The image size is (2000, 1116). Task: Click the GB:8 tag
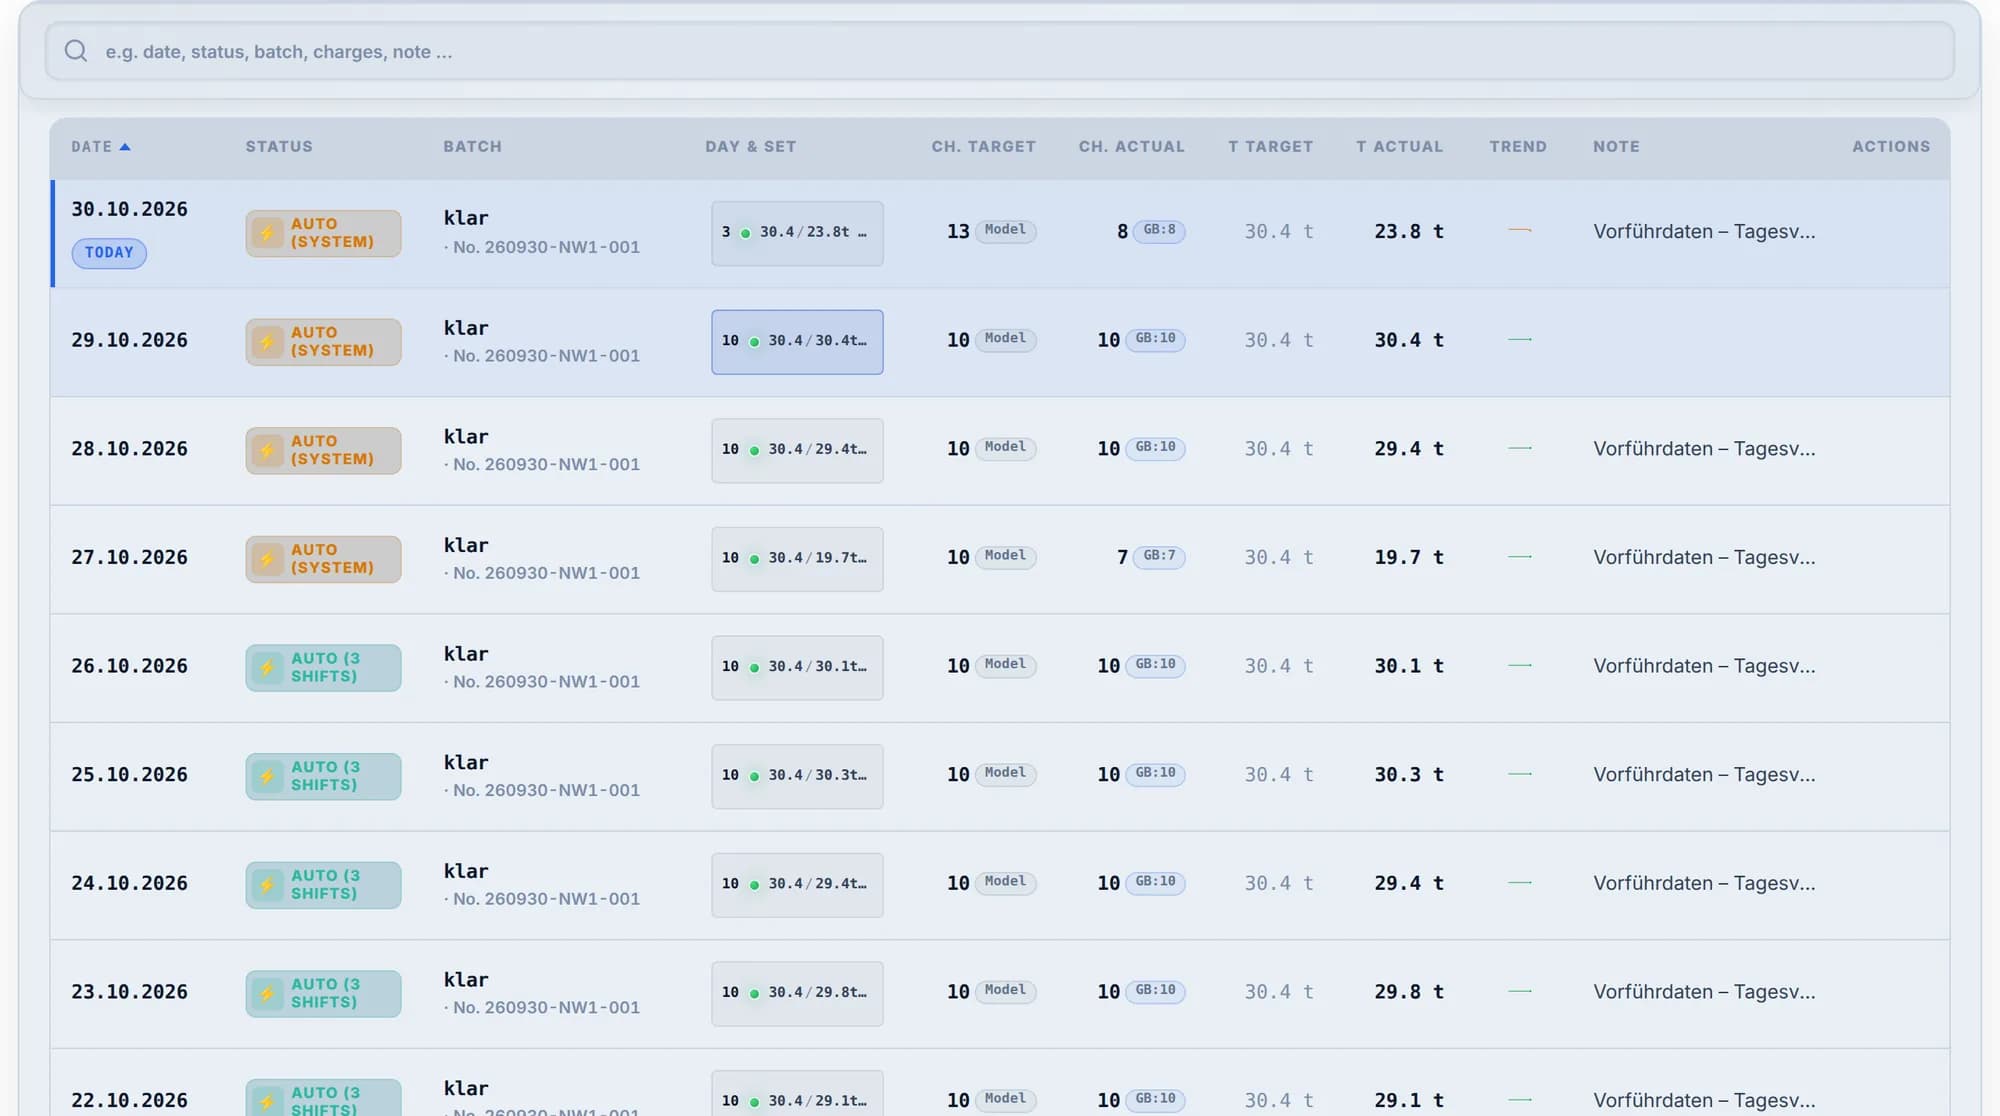1159,230
